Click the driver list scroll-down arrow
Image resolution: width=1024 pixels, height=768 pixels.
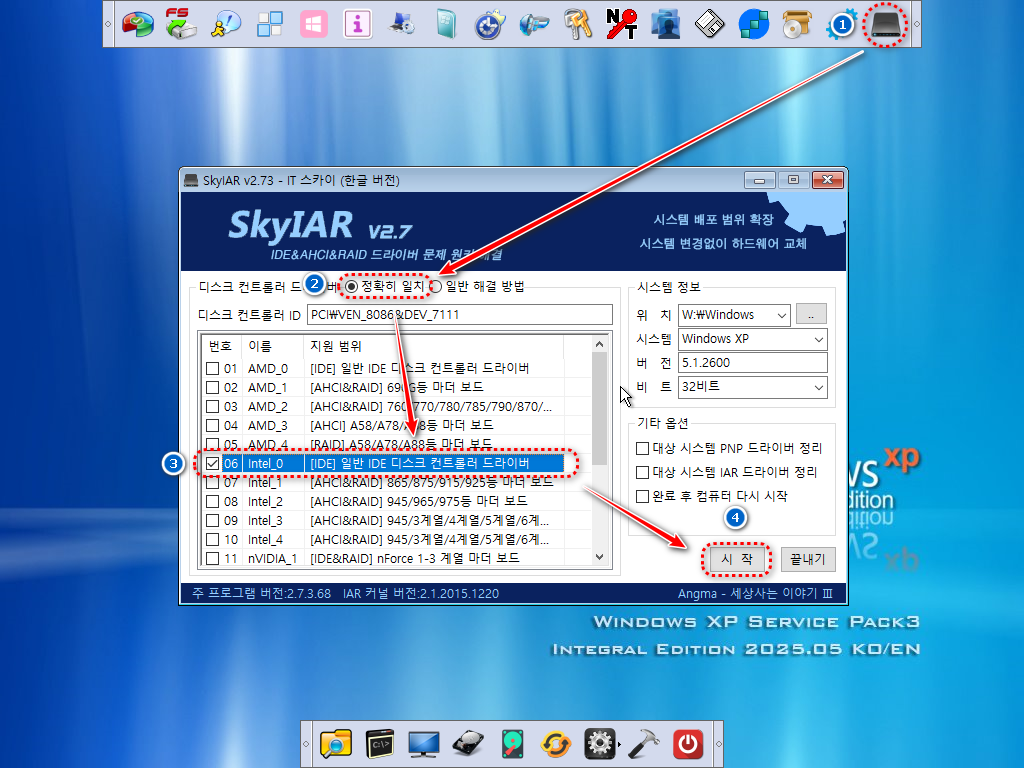coord(600,557)
